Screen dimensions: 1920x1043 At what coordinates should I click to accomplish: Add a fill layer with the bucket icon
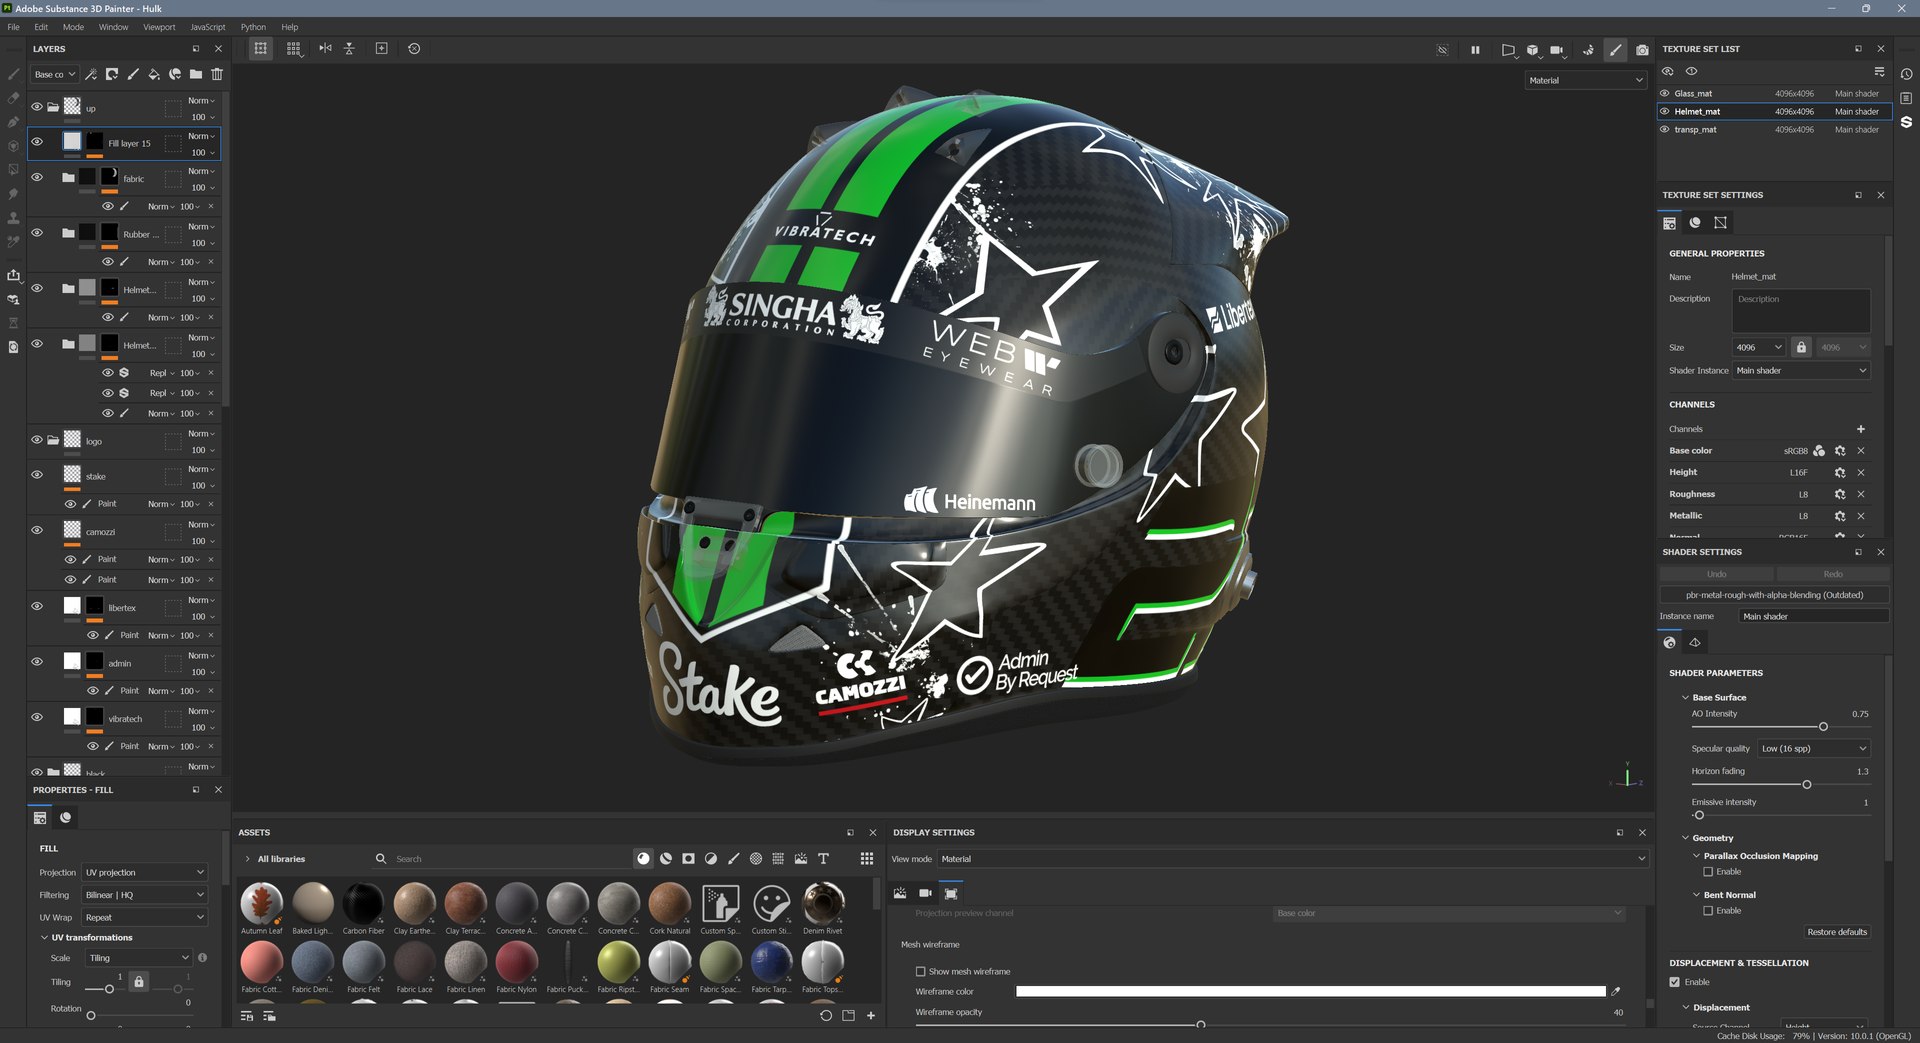tap(154, 74)
